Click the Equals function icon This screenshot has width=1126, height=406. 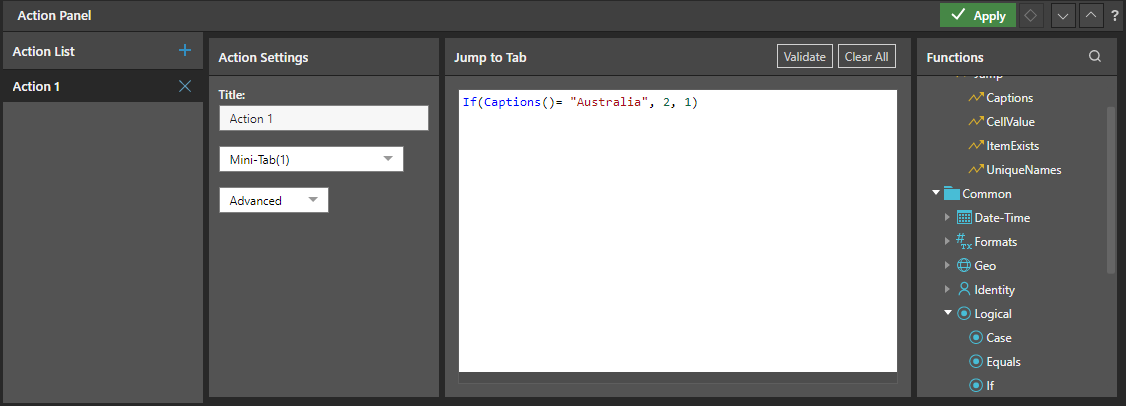(976, 361)
